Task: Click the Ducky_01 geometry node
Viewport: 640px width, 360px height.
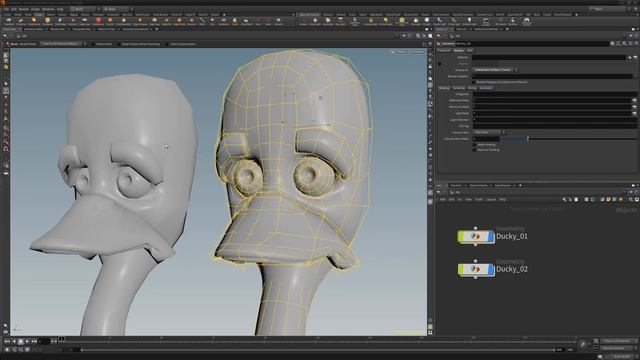Action: (476, 236)
